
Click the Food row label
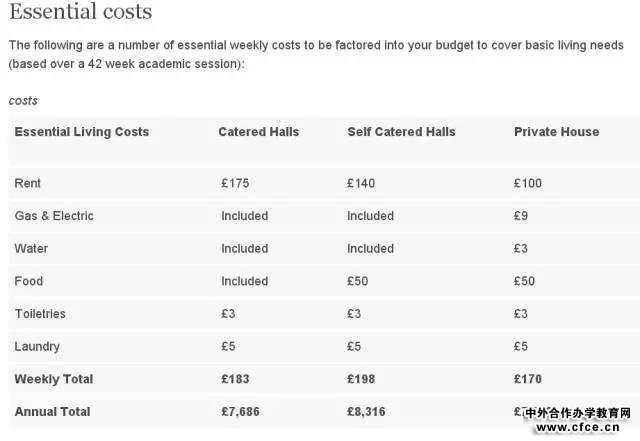pyautogui.click(x=29, y=281)
